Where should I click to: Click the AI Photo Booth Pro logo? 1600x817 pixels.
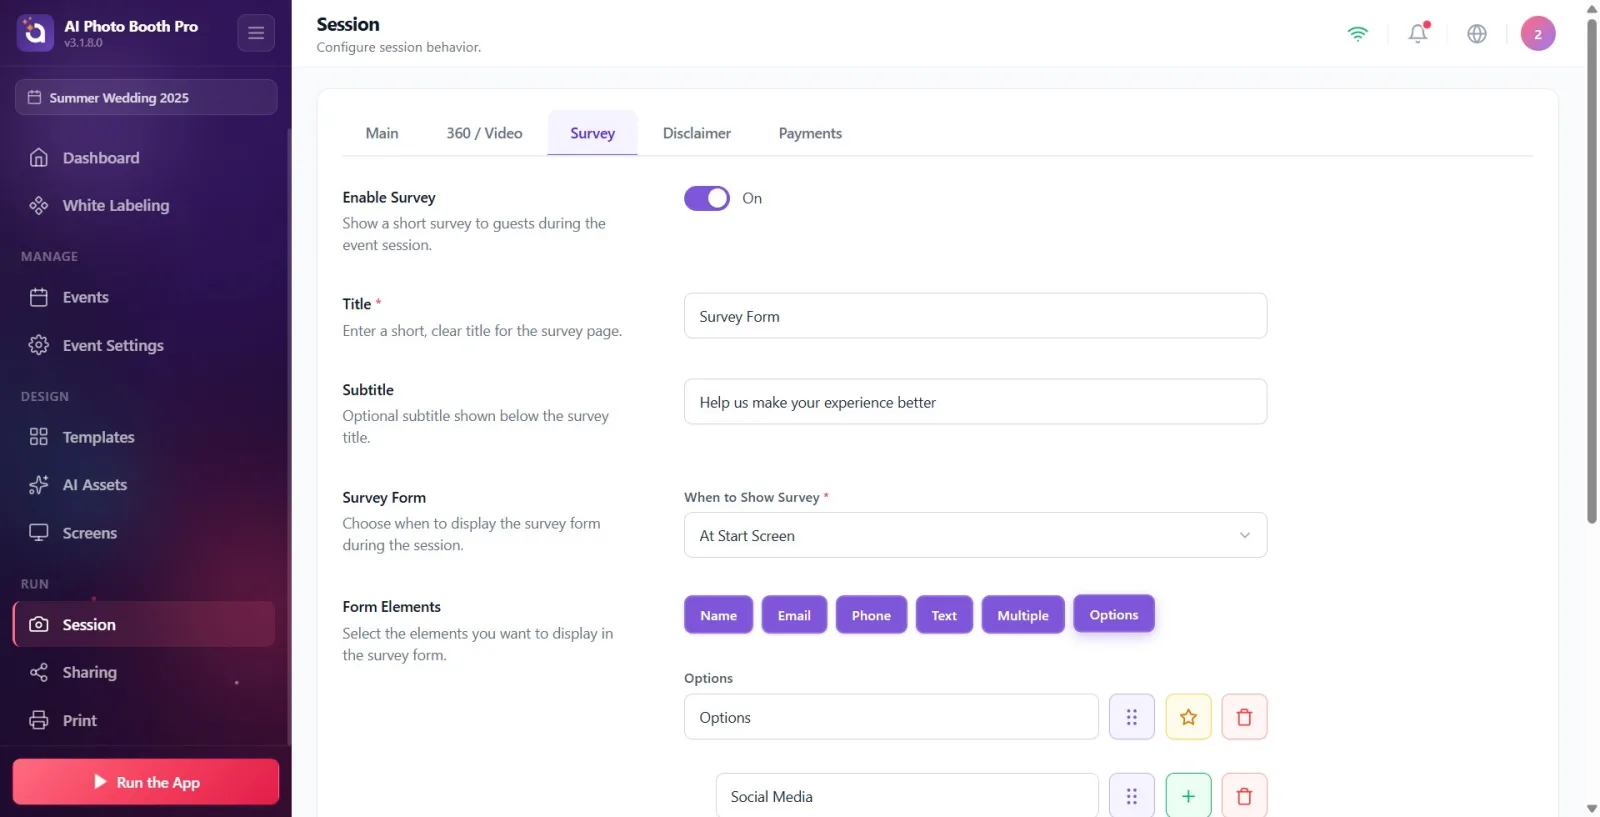coord(35,33)
